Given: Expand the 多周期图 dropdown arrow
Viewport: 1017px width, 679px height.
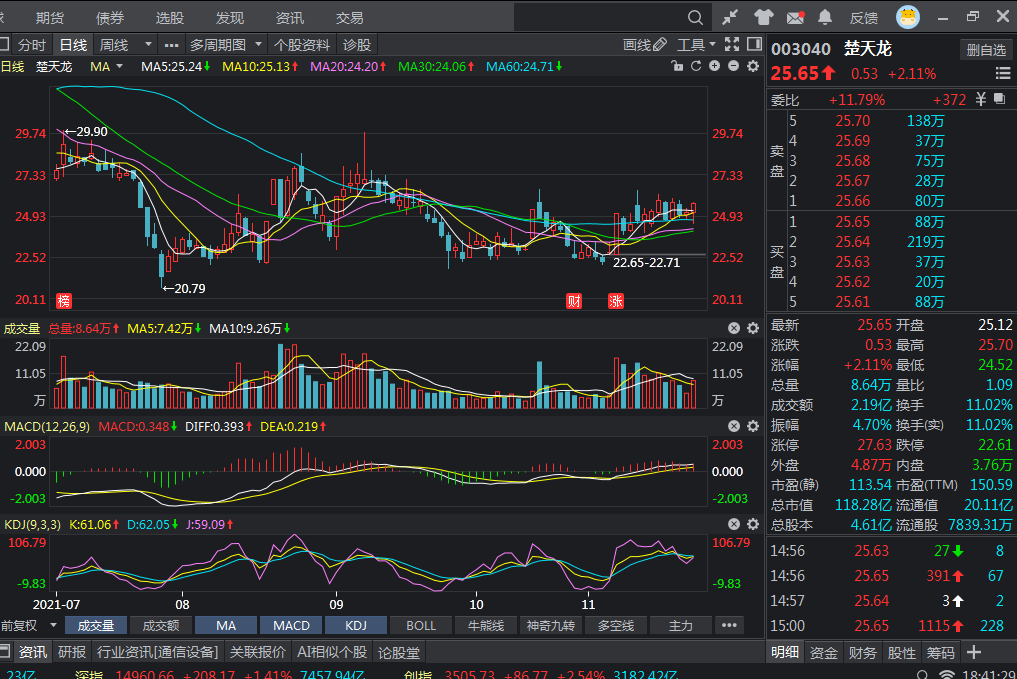Looking at the screenshot, I should click(x=257, y=44).
